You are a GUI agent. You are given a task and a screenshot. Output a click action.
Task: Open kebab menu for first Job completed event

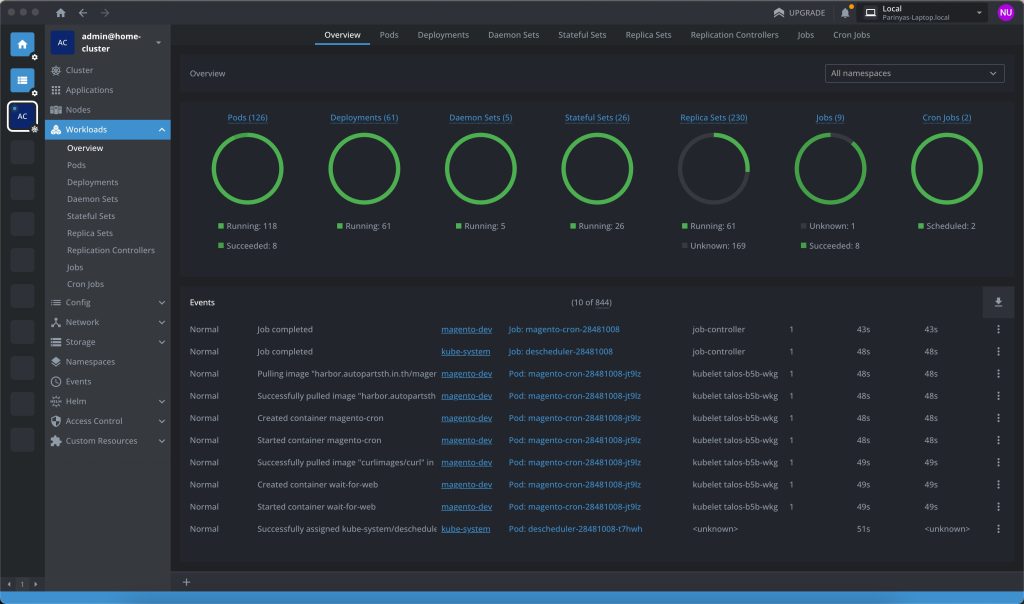tap(997, 329)
